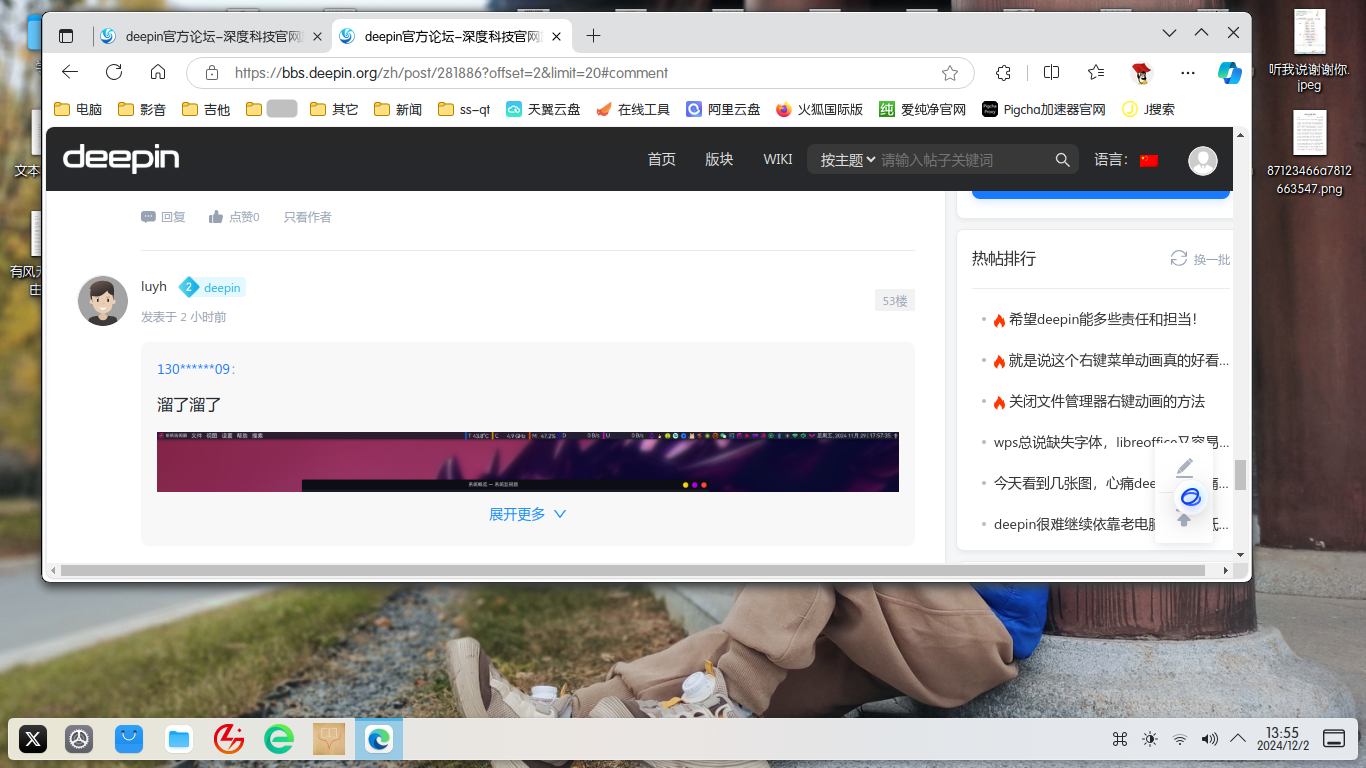Open the brightness control in system tray
Image resolution: width=1366 pixels, height=768 pixels.
(x=1150, y=739)
